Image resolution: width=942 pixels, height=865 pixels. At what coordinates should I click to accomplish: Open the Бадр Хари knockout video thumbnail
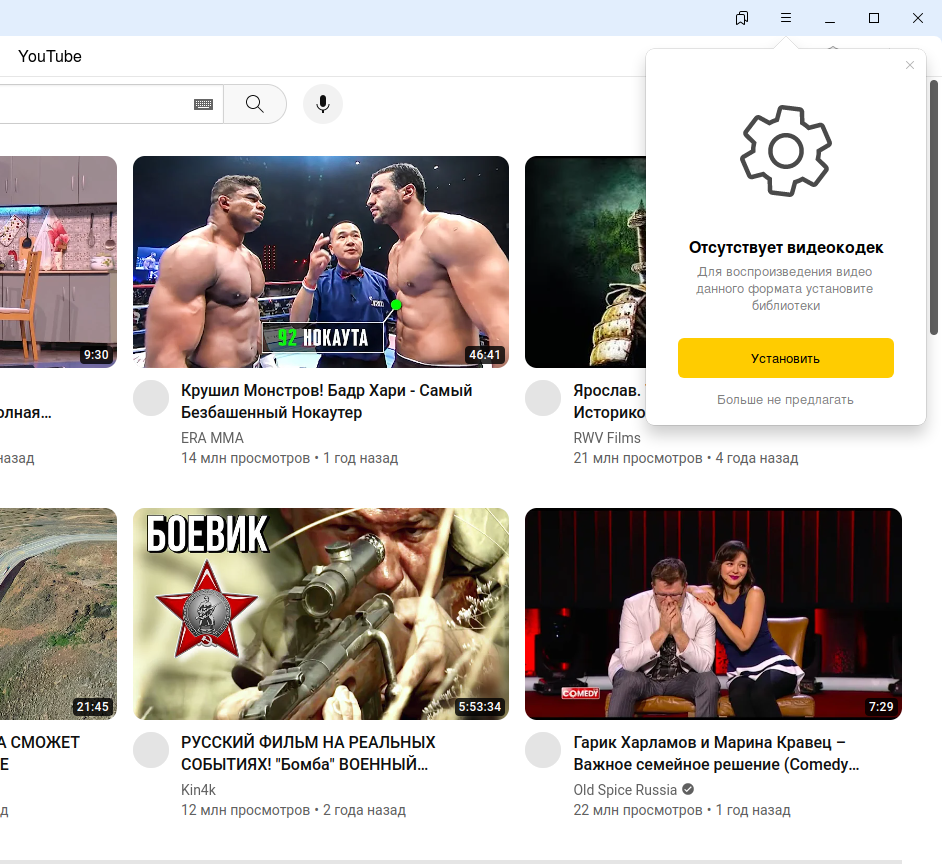[x=321, y=262]
